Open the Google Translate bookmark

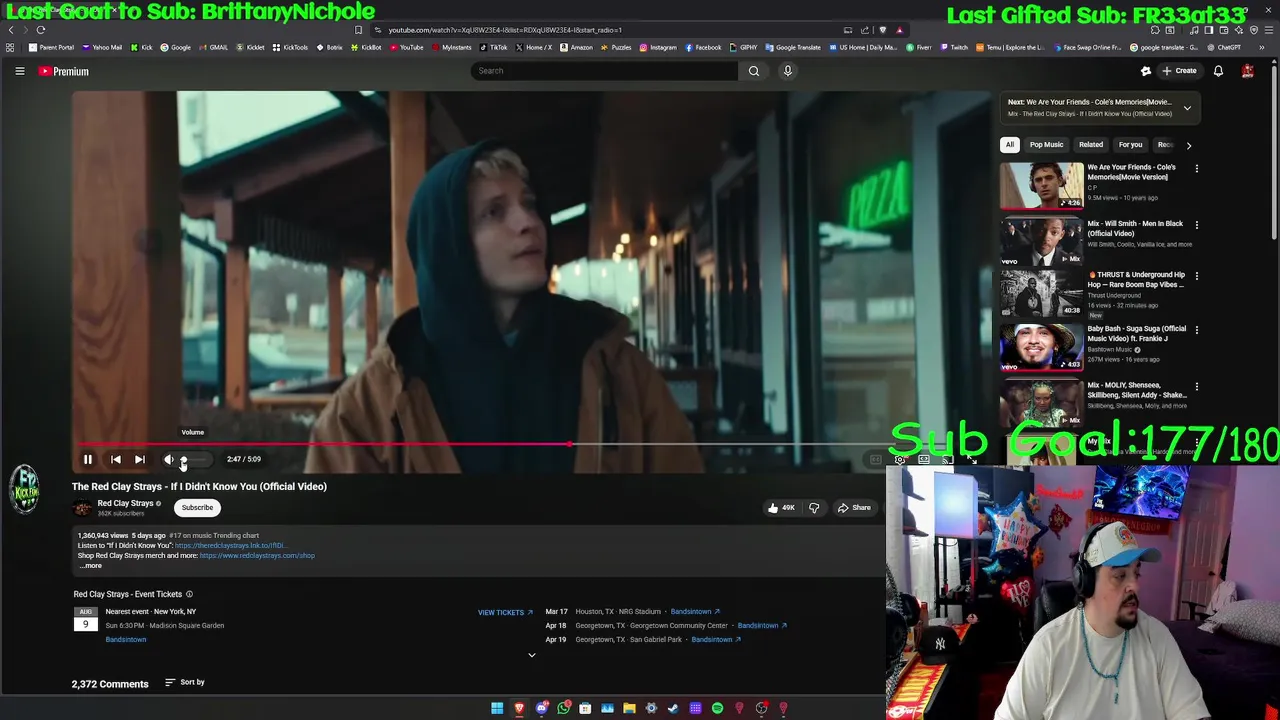coord(793,47)
